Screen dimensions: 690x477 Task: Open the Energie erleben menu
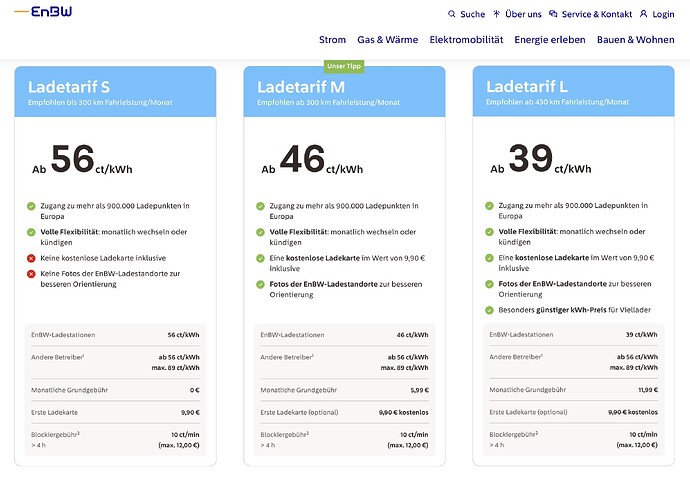[550, 40]
